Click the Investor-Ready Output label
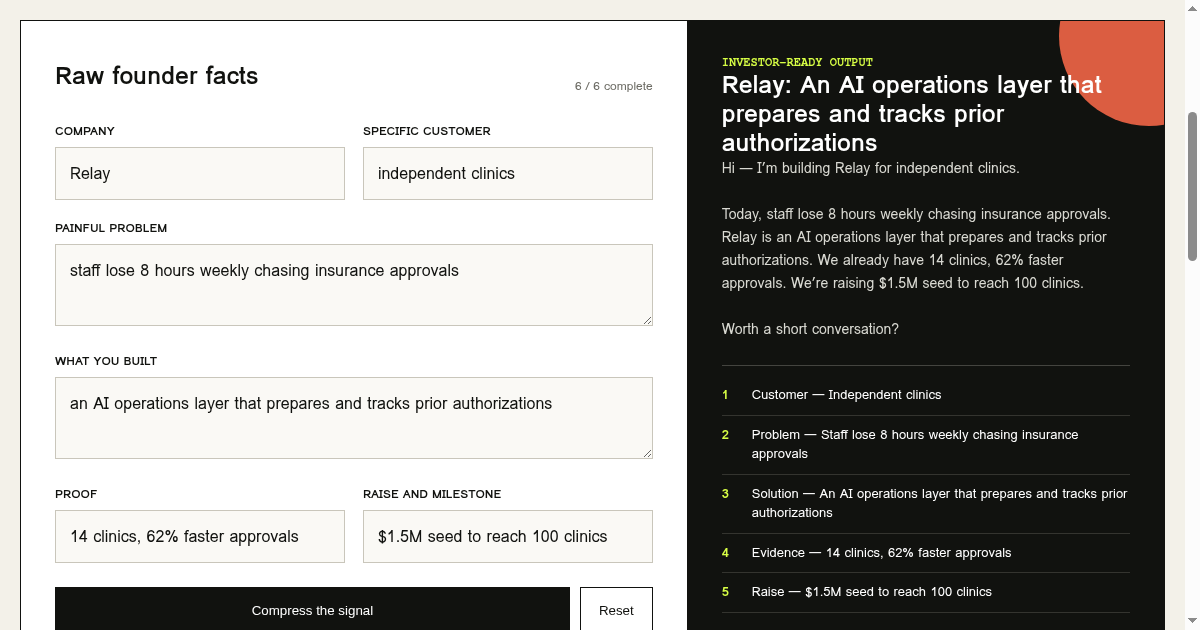This screenshot has height=630, width=1200. click(797, 62)
